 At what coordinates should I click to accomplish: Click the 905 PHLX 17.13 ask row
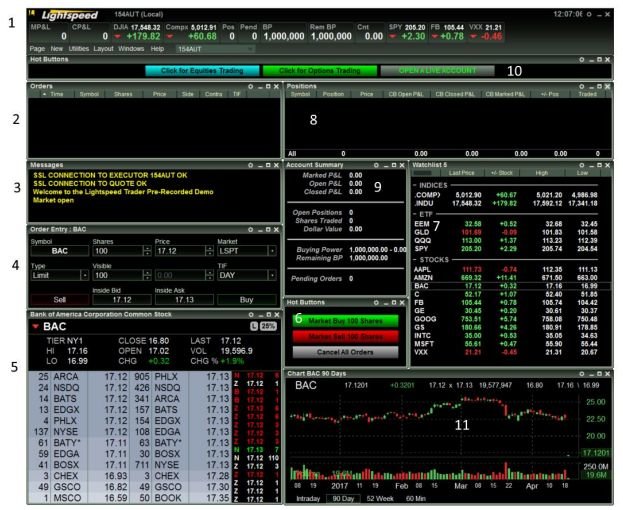pyautogui.click(x=181, y=377)
